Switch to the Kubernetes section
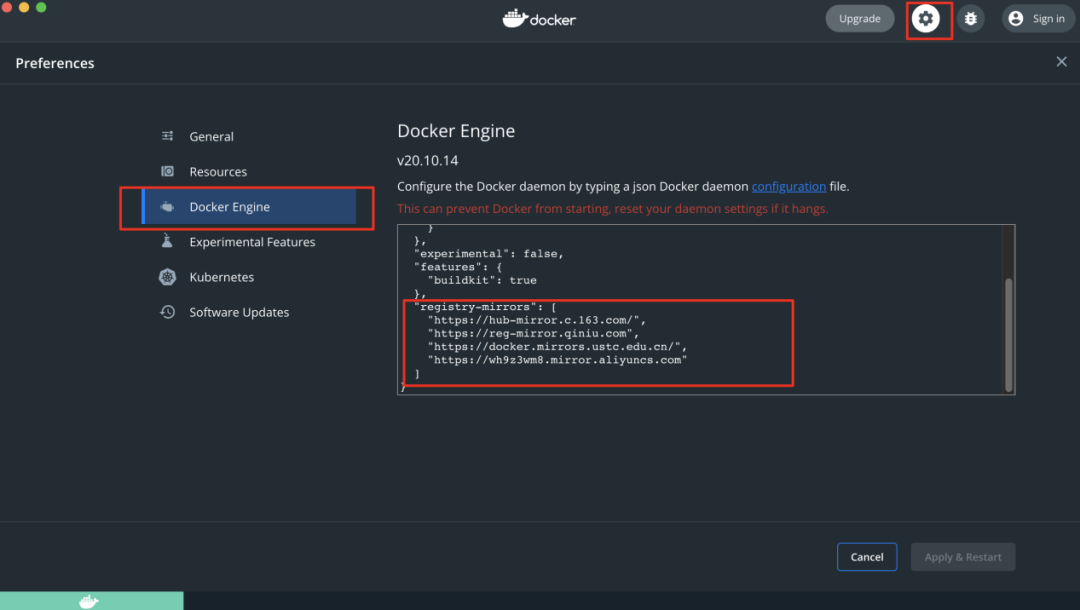1080x610 pixels. (x=221, y=277)
